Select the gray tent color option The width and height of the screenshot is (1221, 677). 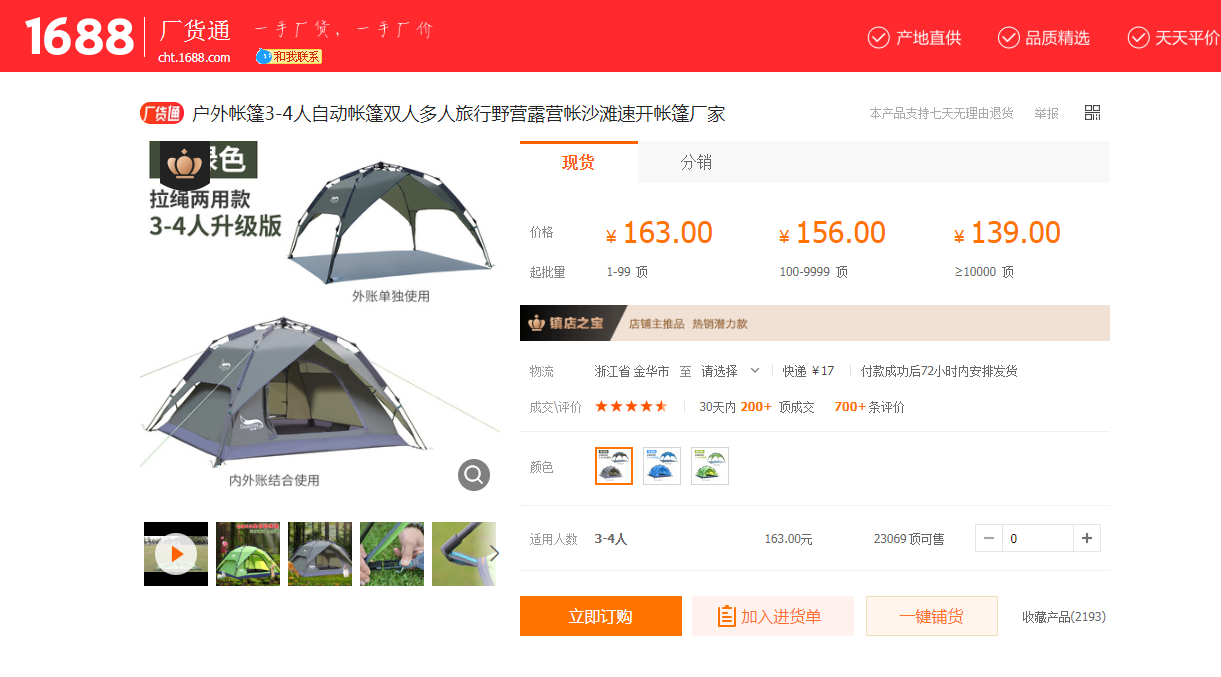(x=614, y=466)
